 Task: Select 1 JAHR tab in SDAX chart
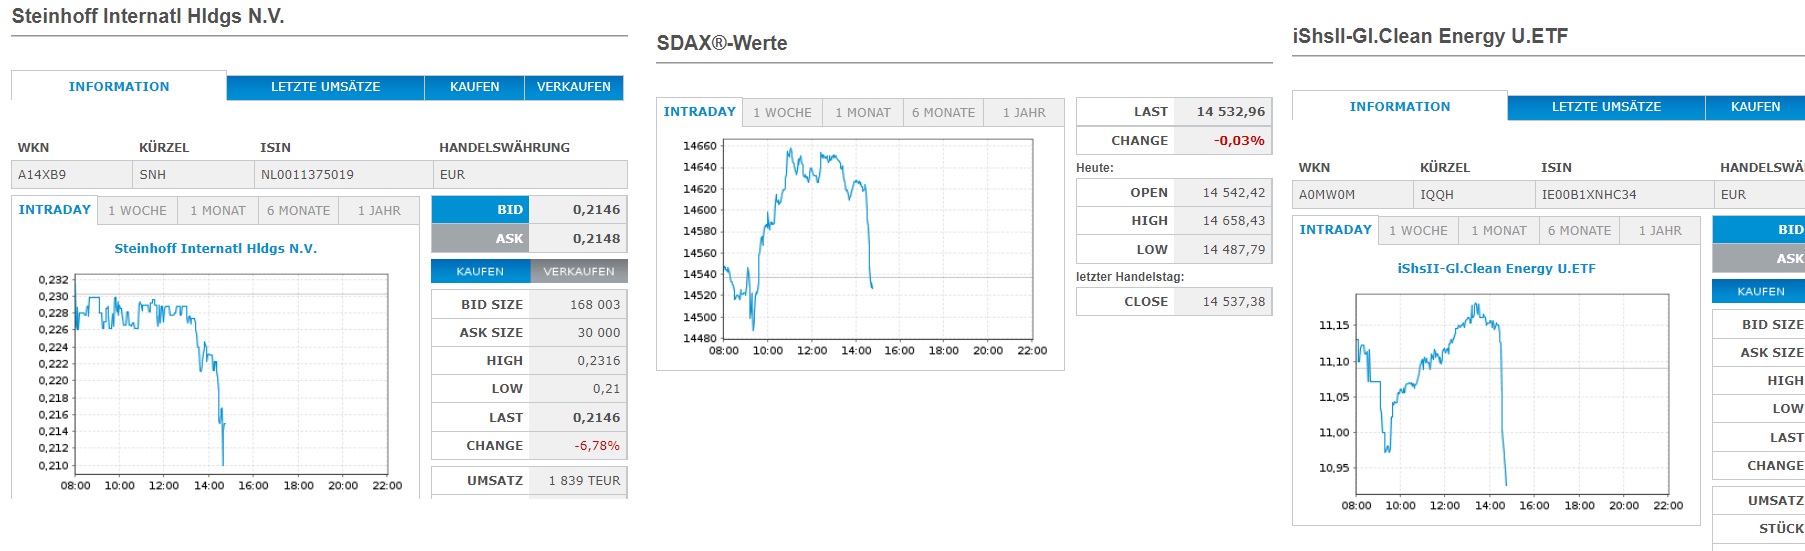(1024, 112)
